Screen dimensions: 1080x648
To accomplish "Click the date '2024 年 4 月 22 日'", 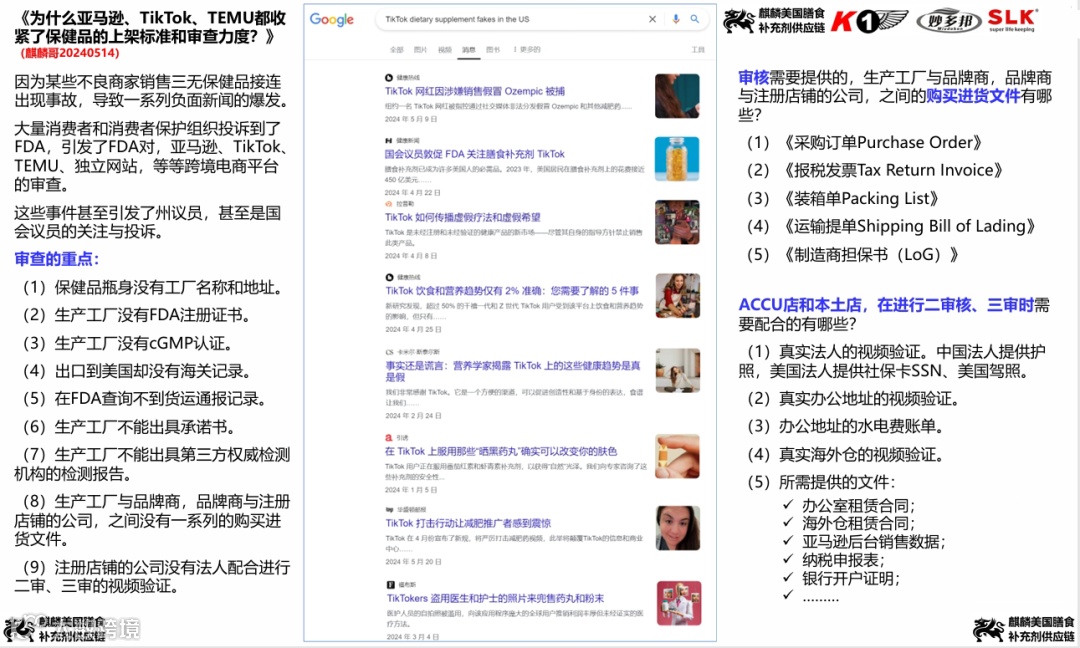I will click(x=413, y=193).
